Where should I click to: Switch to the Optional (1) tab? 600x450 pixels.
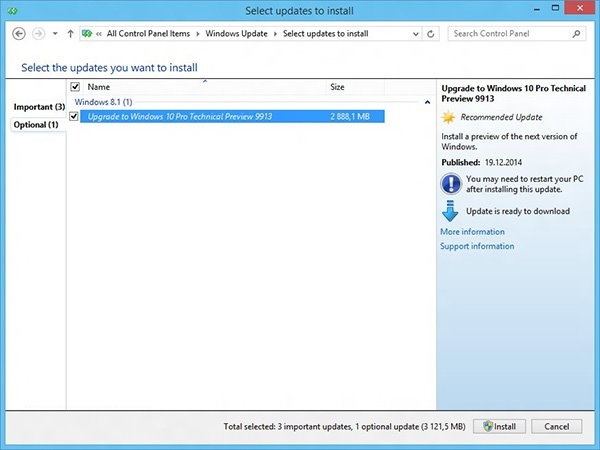pos(36,125)
